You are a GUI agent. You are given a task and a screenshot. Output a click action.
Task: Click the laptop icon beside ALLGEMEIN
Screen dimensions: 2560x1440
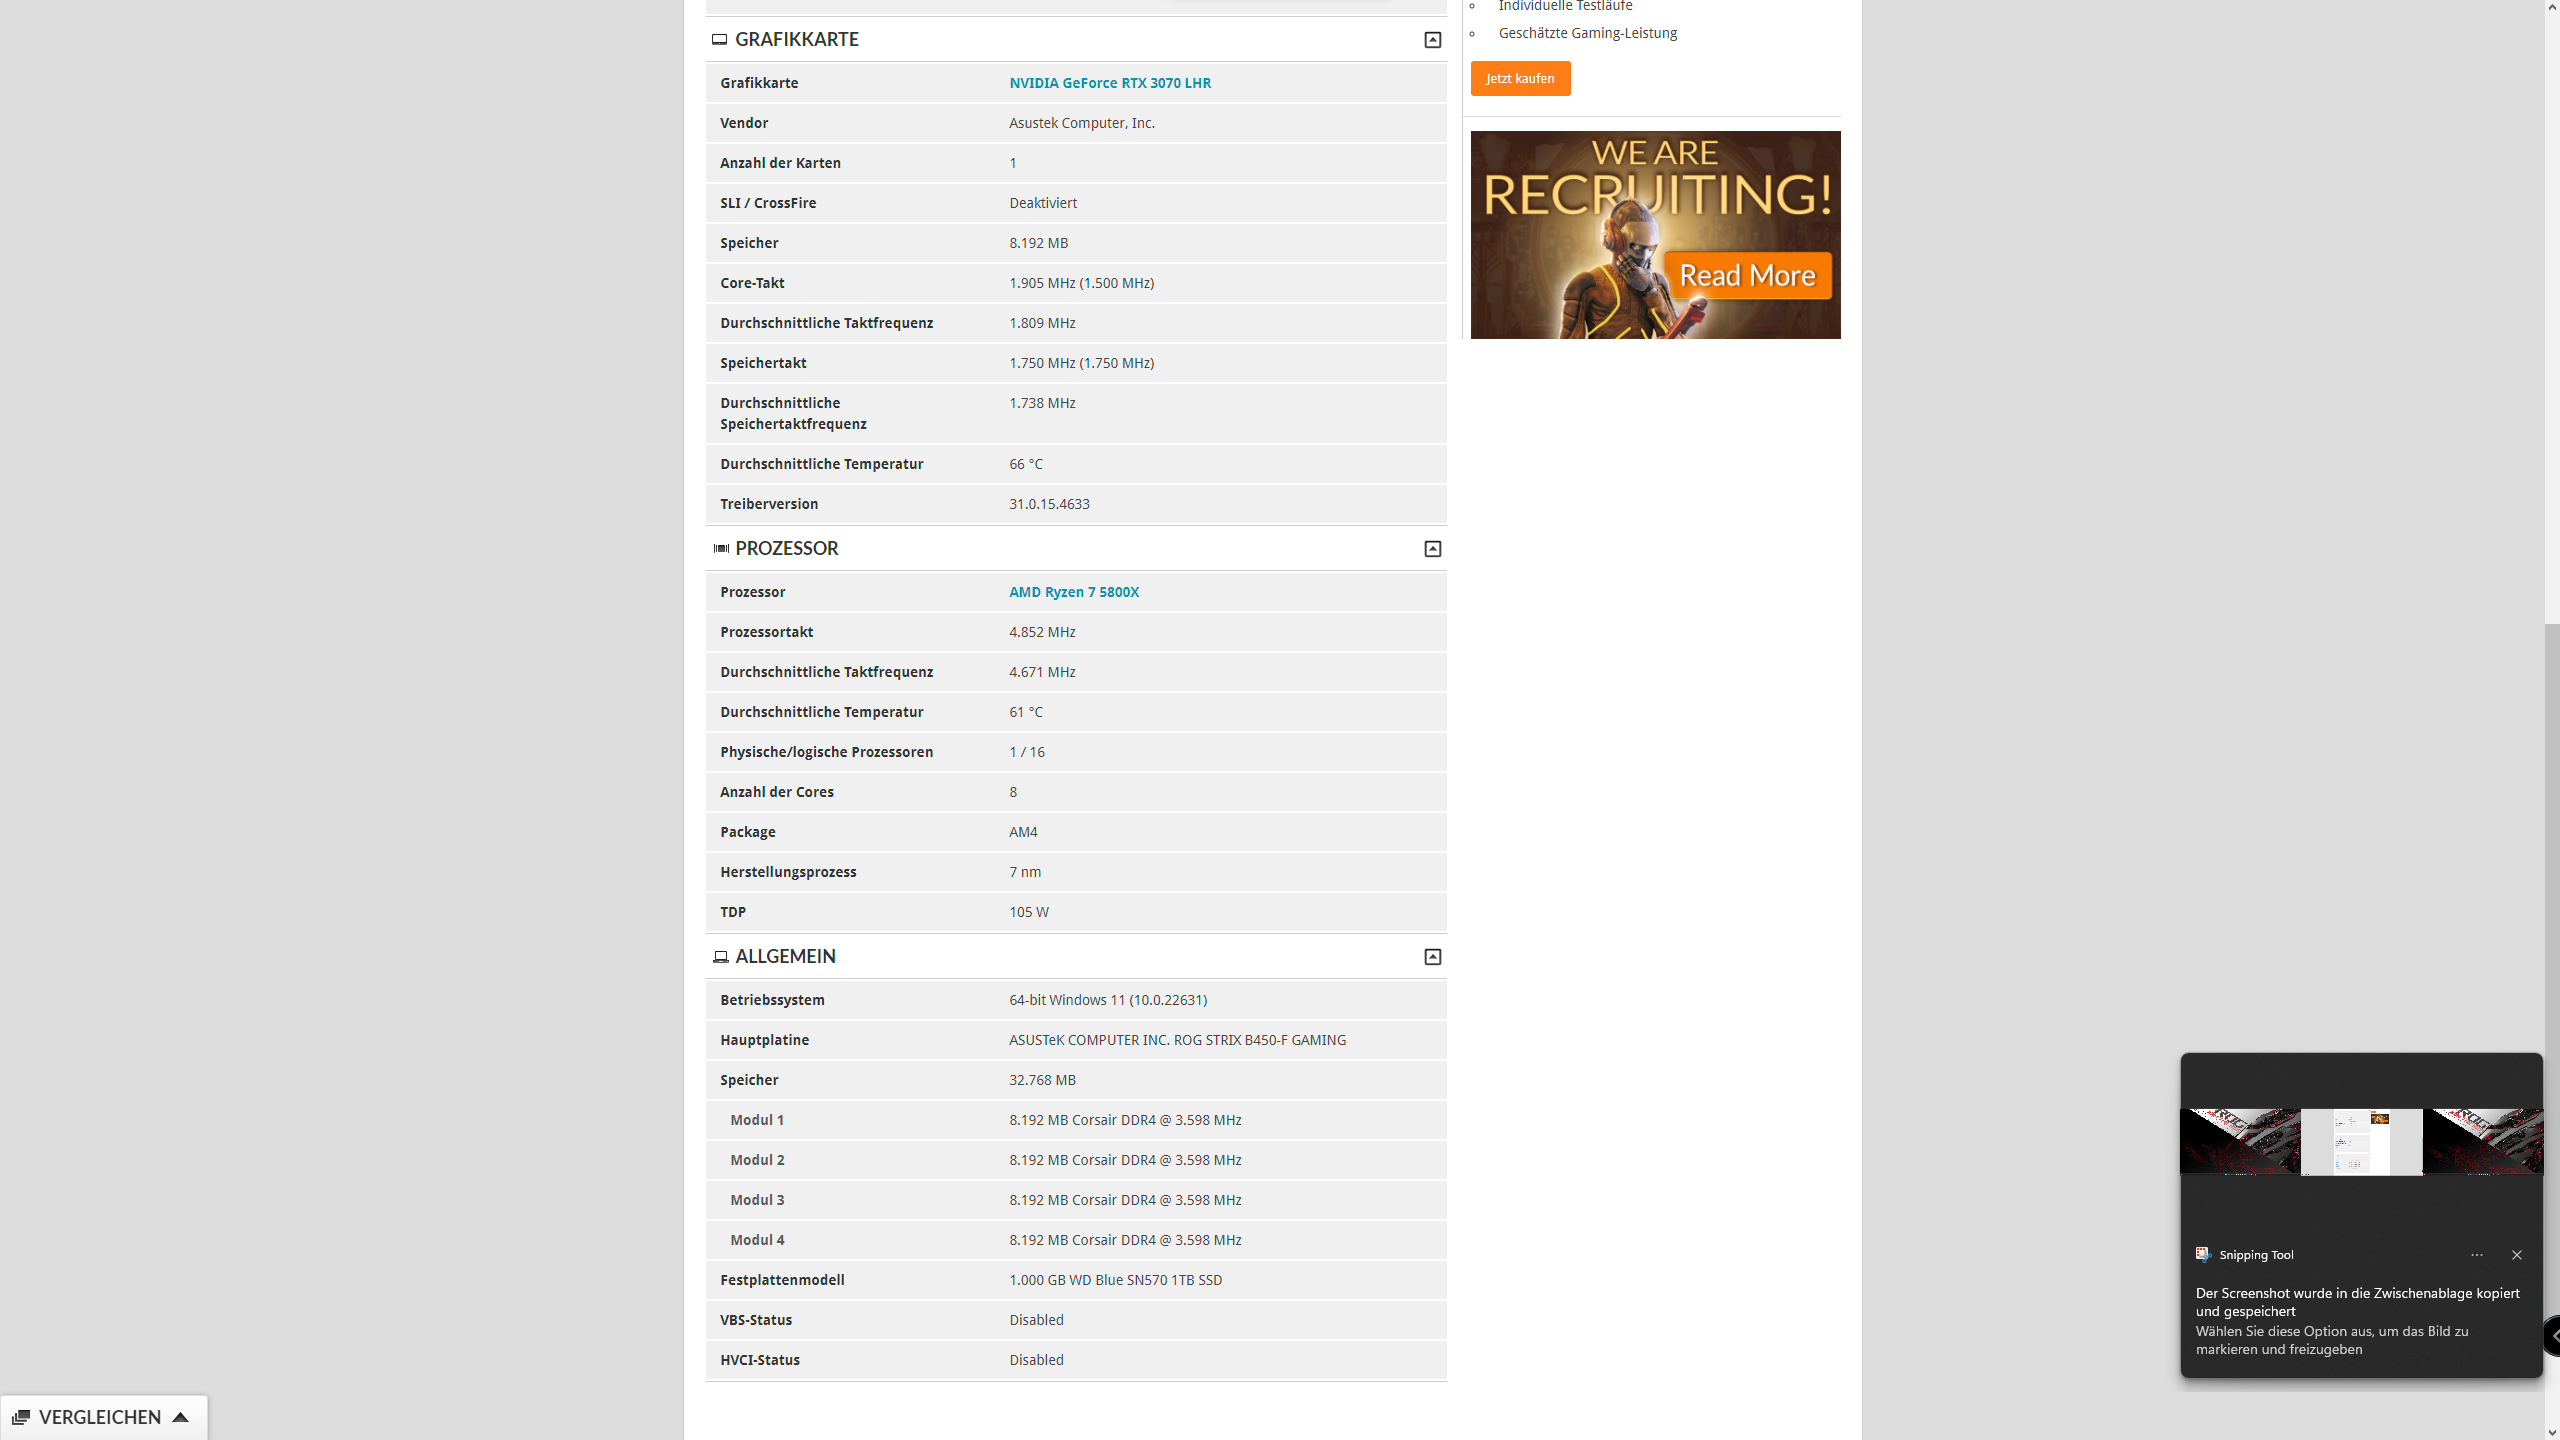pos(720,957)
